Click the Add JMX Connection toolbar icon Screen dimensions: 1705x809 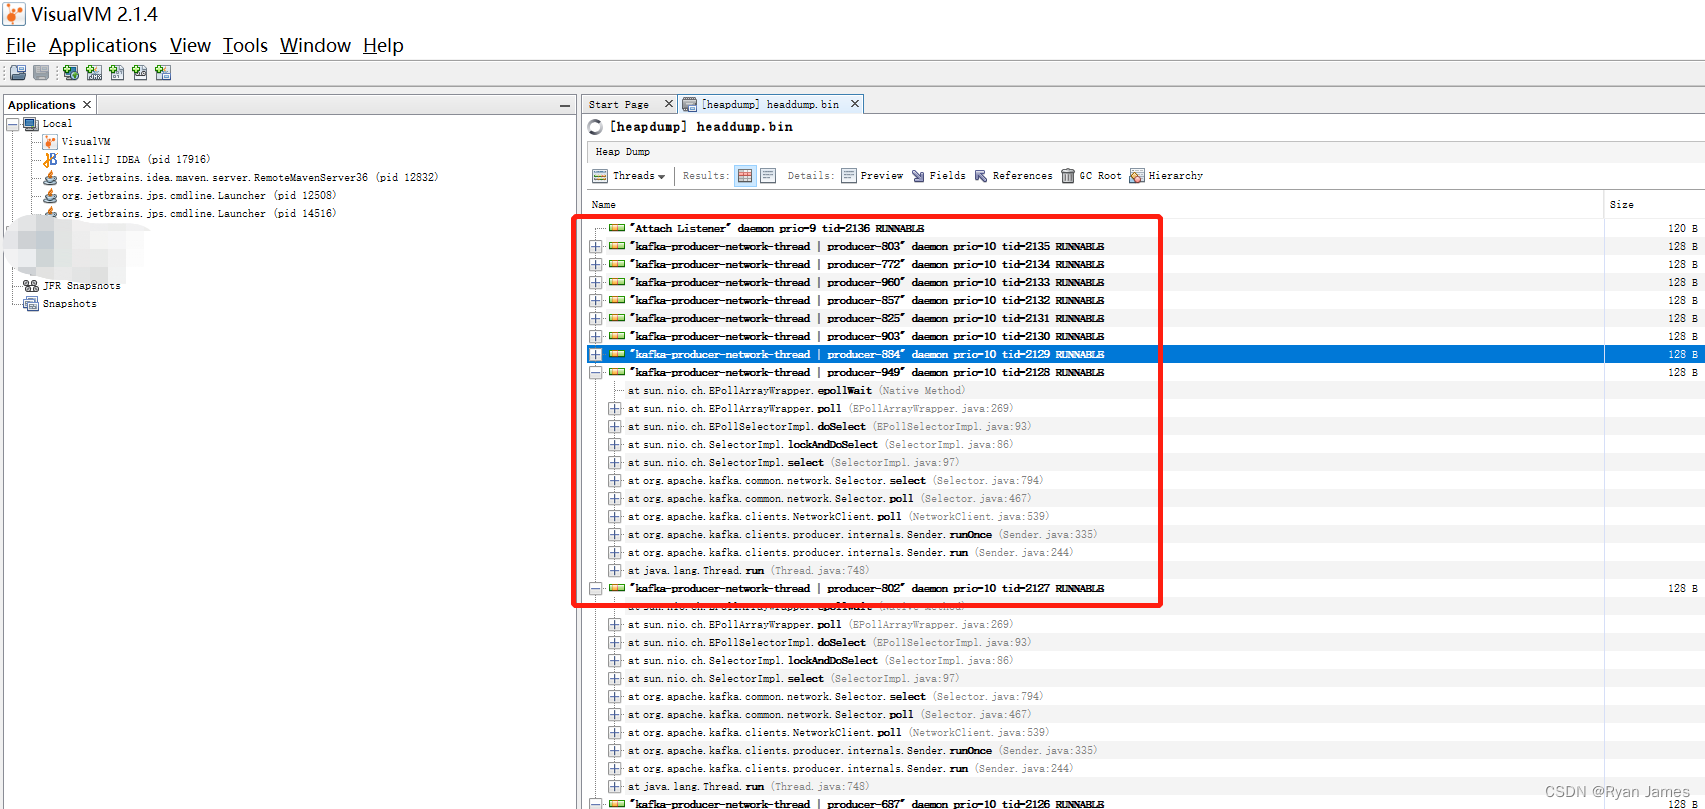pyautogui.click(x=94, y=73)
